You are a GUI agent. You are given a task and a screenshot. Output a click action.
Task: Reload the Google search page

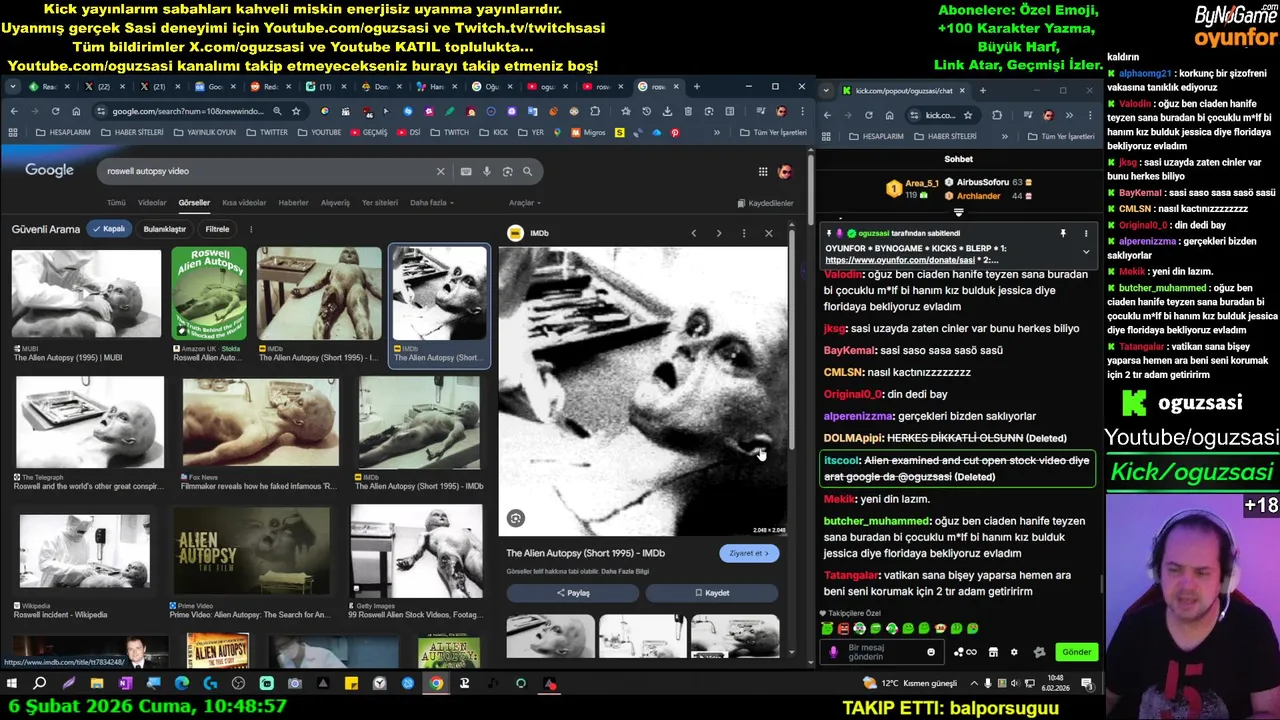(x=55, y=111)
